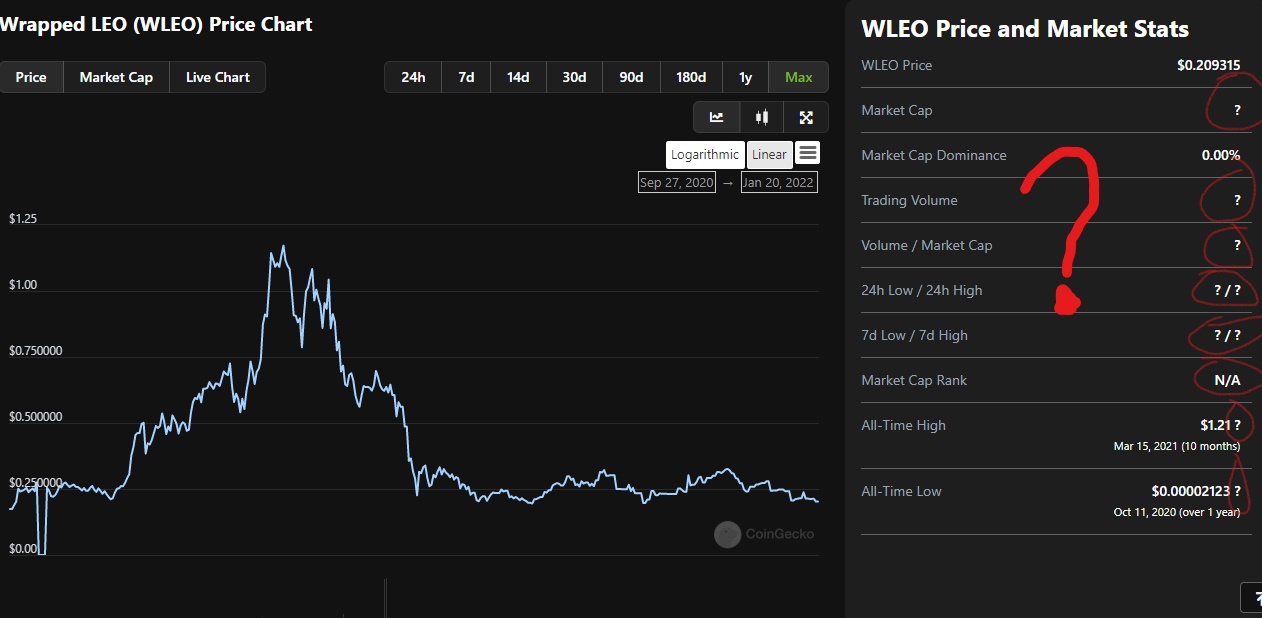The height and width of the screenshot is (618, 1262).
Task: Edit the Jan 20, 2022 end date field
Action: point(779,182)
